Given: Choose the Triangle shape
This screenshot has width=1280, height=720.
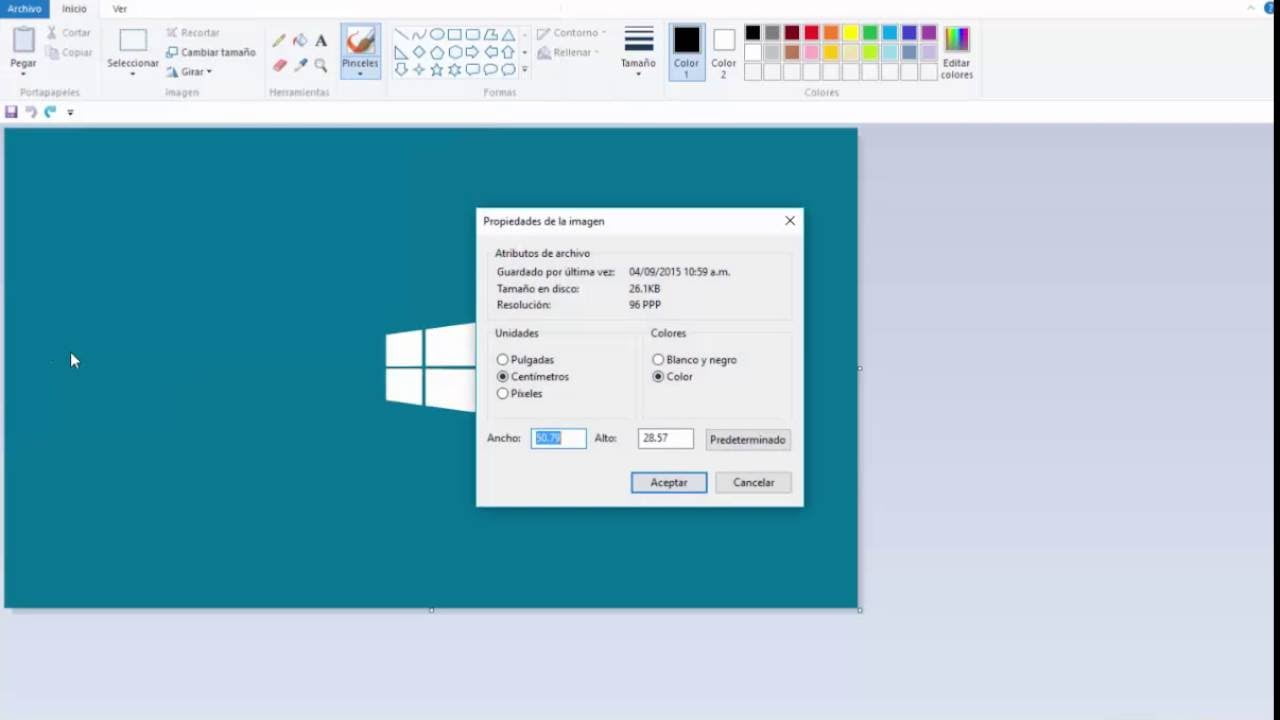Looking at the screenshot, I should pyautogui.click(x=508, y=34).
